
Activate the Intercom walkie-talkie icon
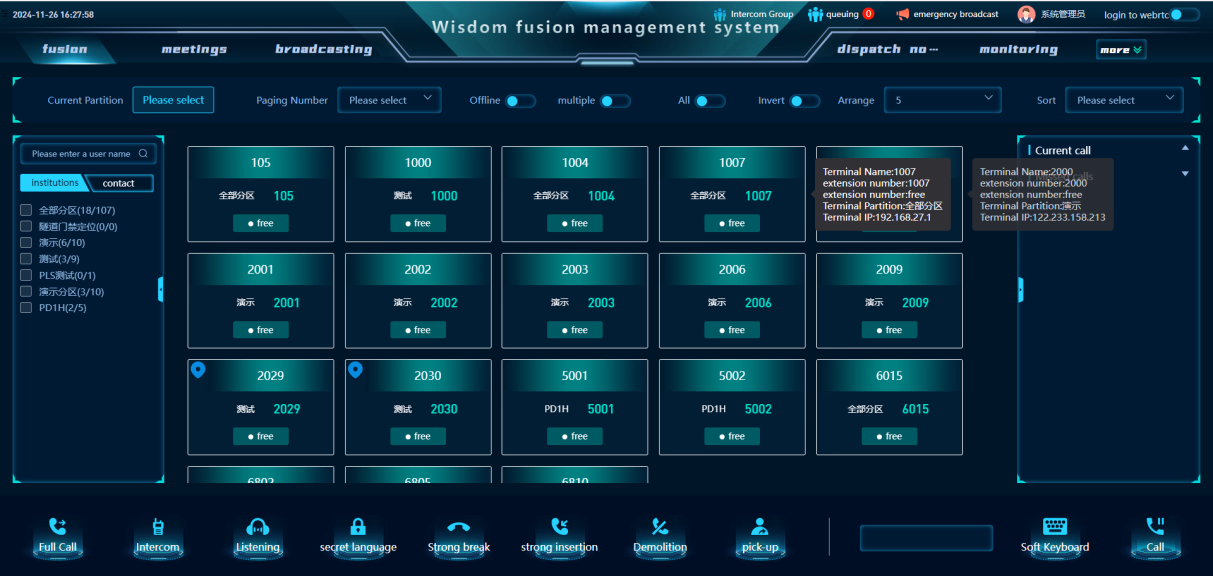[x=158, y=527]
